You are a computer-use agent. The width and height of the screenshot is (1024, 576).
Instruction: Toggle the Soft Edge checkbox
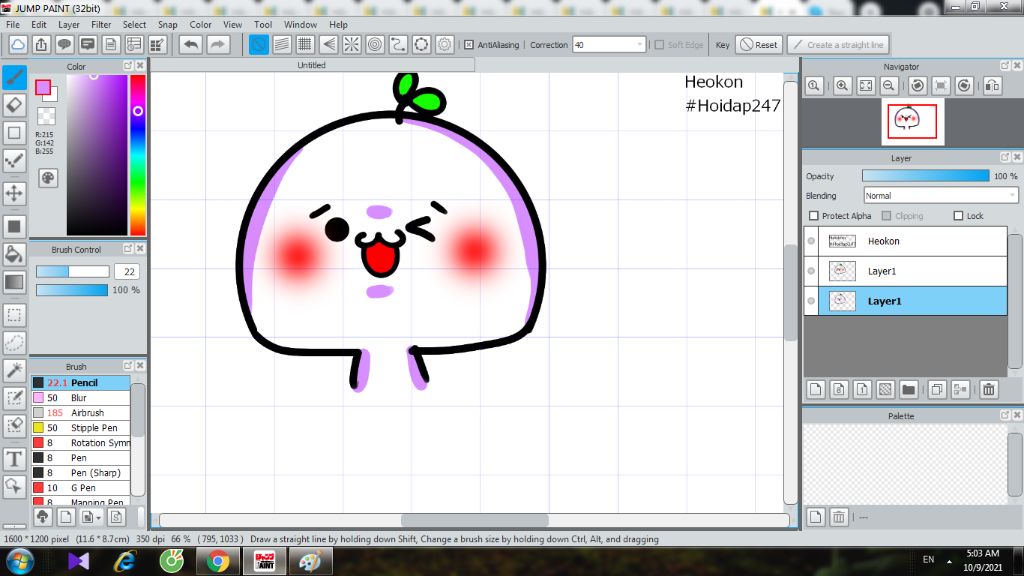tap(659, 45)
